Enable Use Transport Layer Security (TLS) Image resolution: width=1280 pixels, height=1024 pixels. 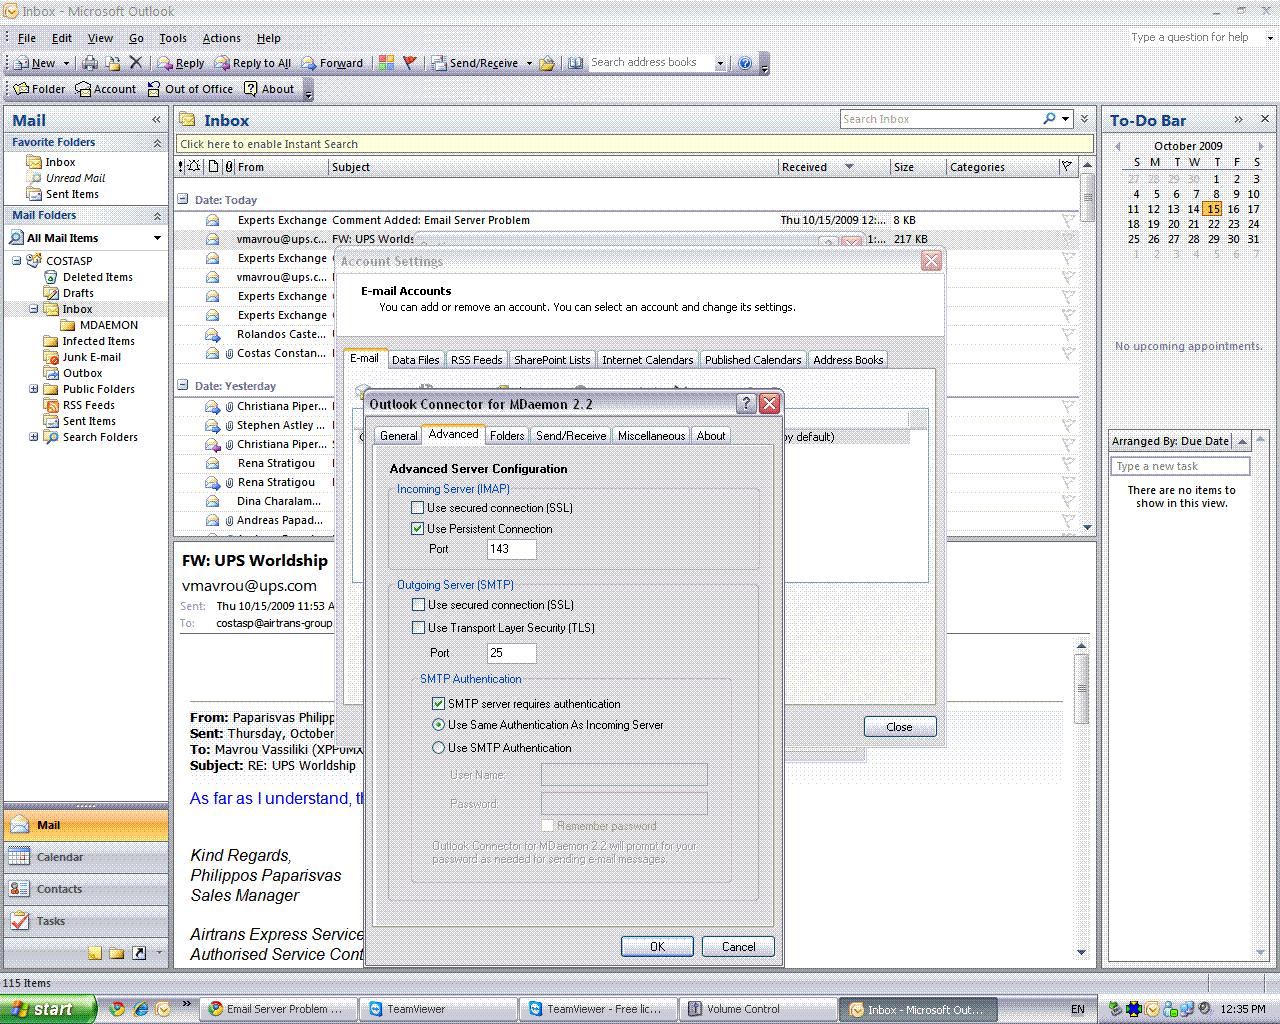[418, 628]
